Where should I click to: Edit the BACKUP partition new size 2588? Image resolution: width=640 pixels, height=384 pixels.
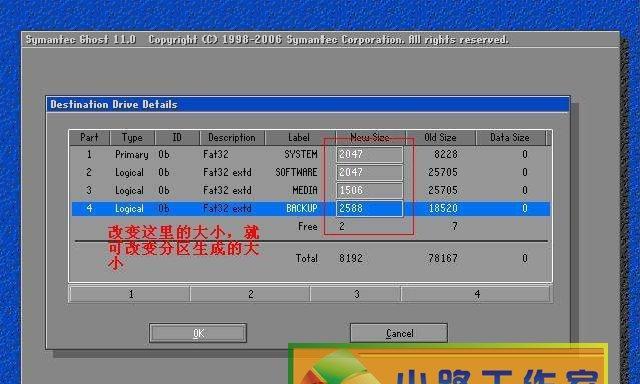[369, 209]
